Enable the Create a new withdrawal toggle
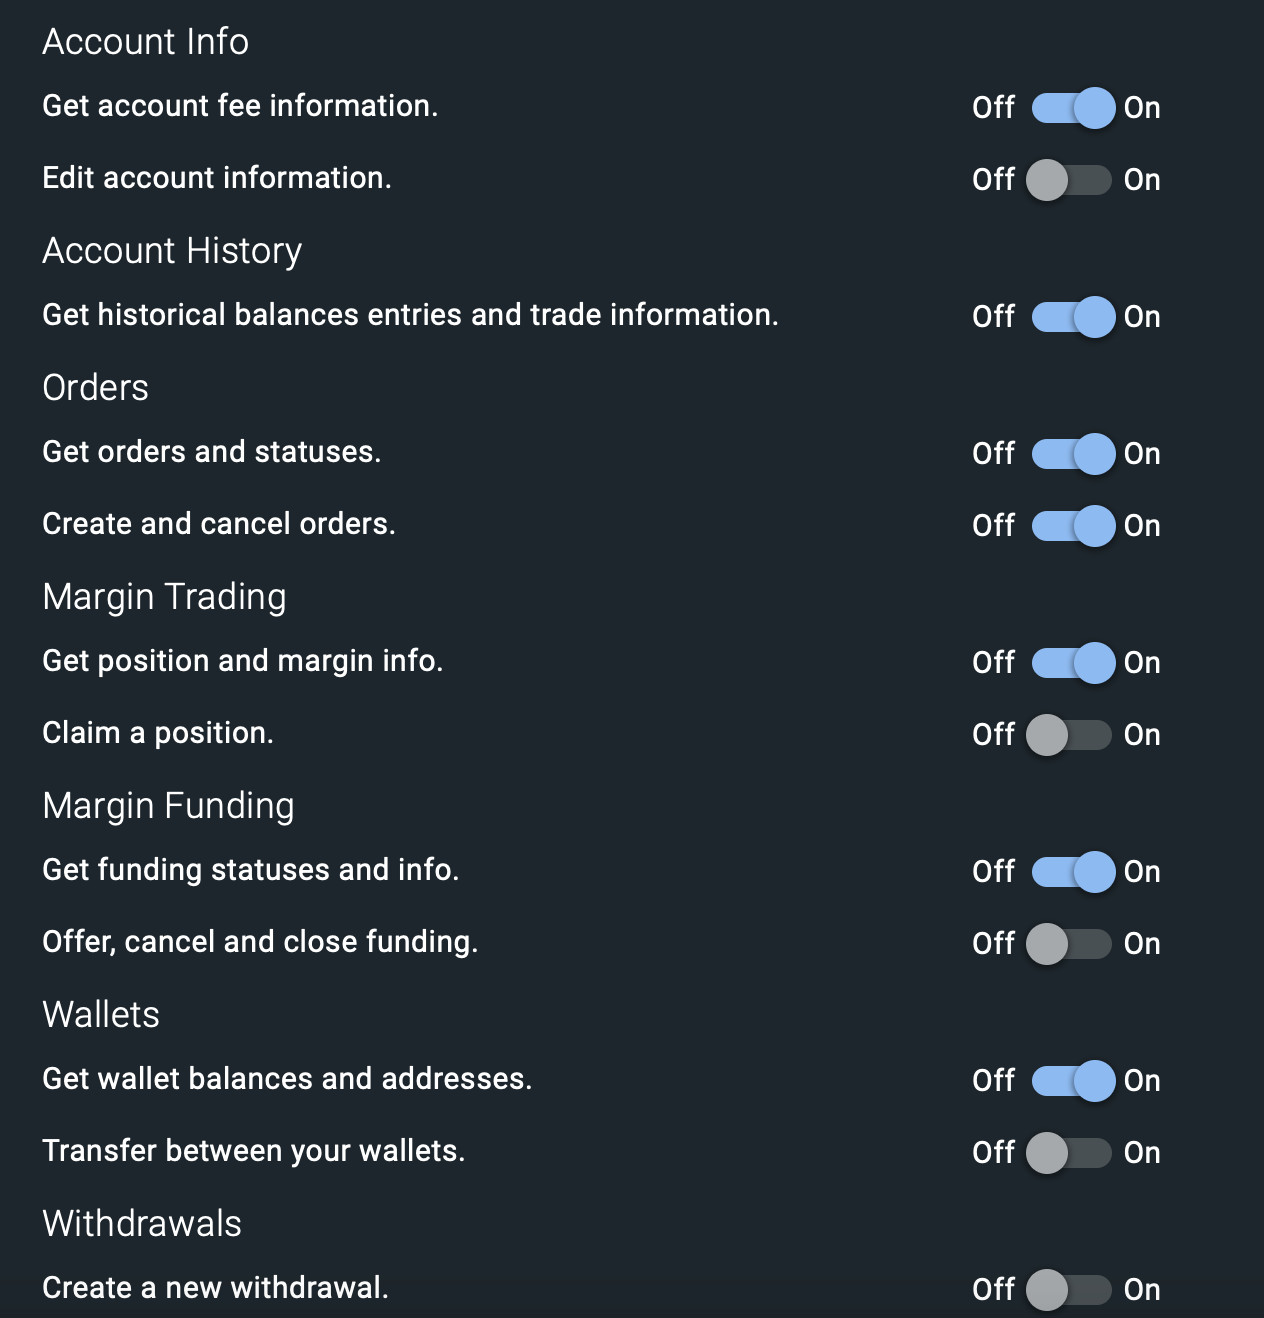Screen dimensions: 1264x1318 tap(1070, 1290)
